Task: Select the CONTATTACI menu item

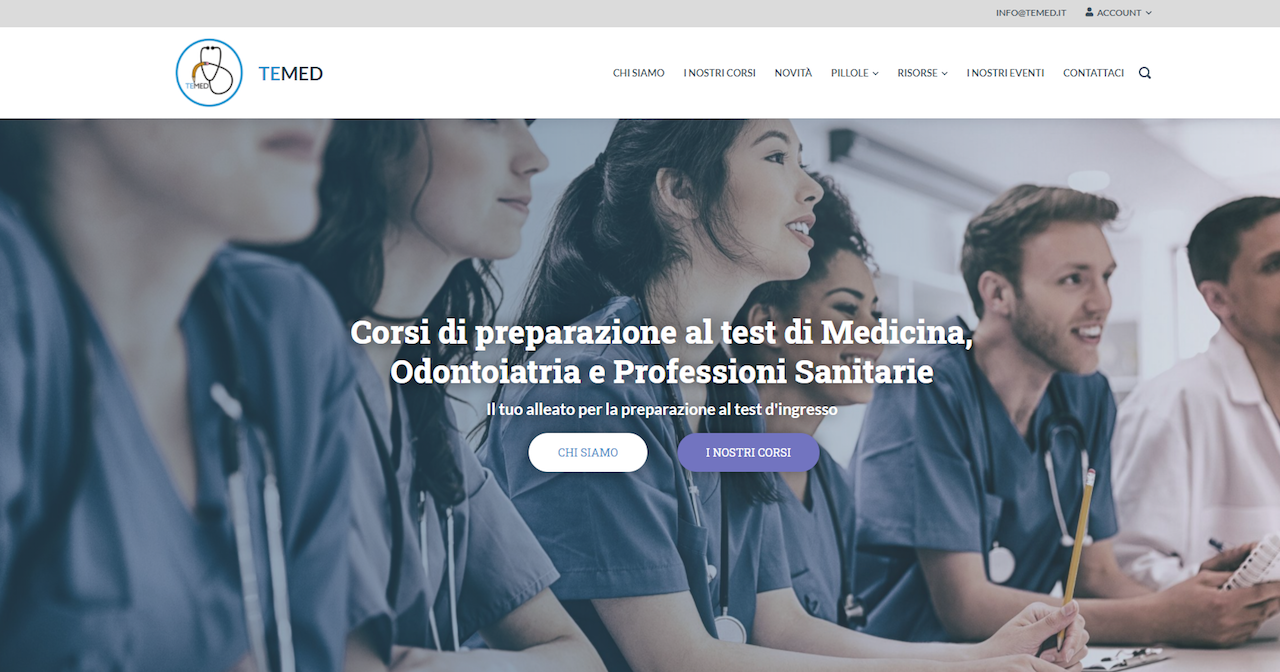Action: 1093,73
